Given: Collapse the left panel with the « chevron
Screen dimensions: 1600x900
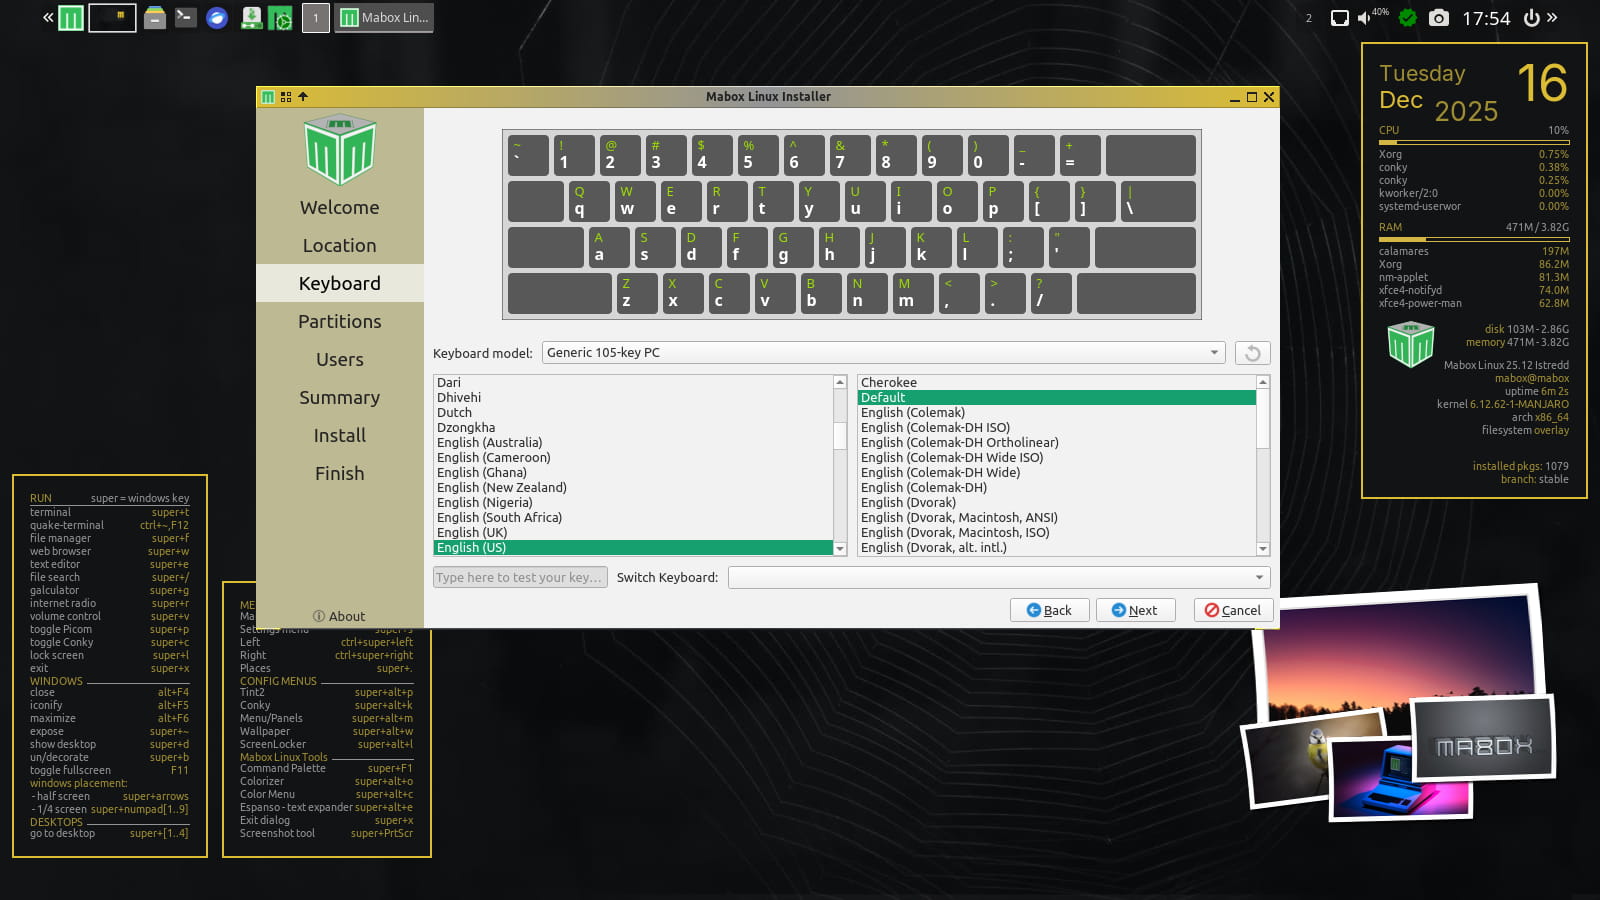Looking at the screenshot, I should coord(48,18).
